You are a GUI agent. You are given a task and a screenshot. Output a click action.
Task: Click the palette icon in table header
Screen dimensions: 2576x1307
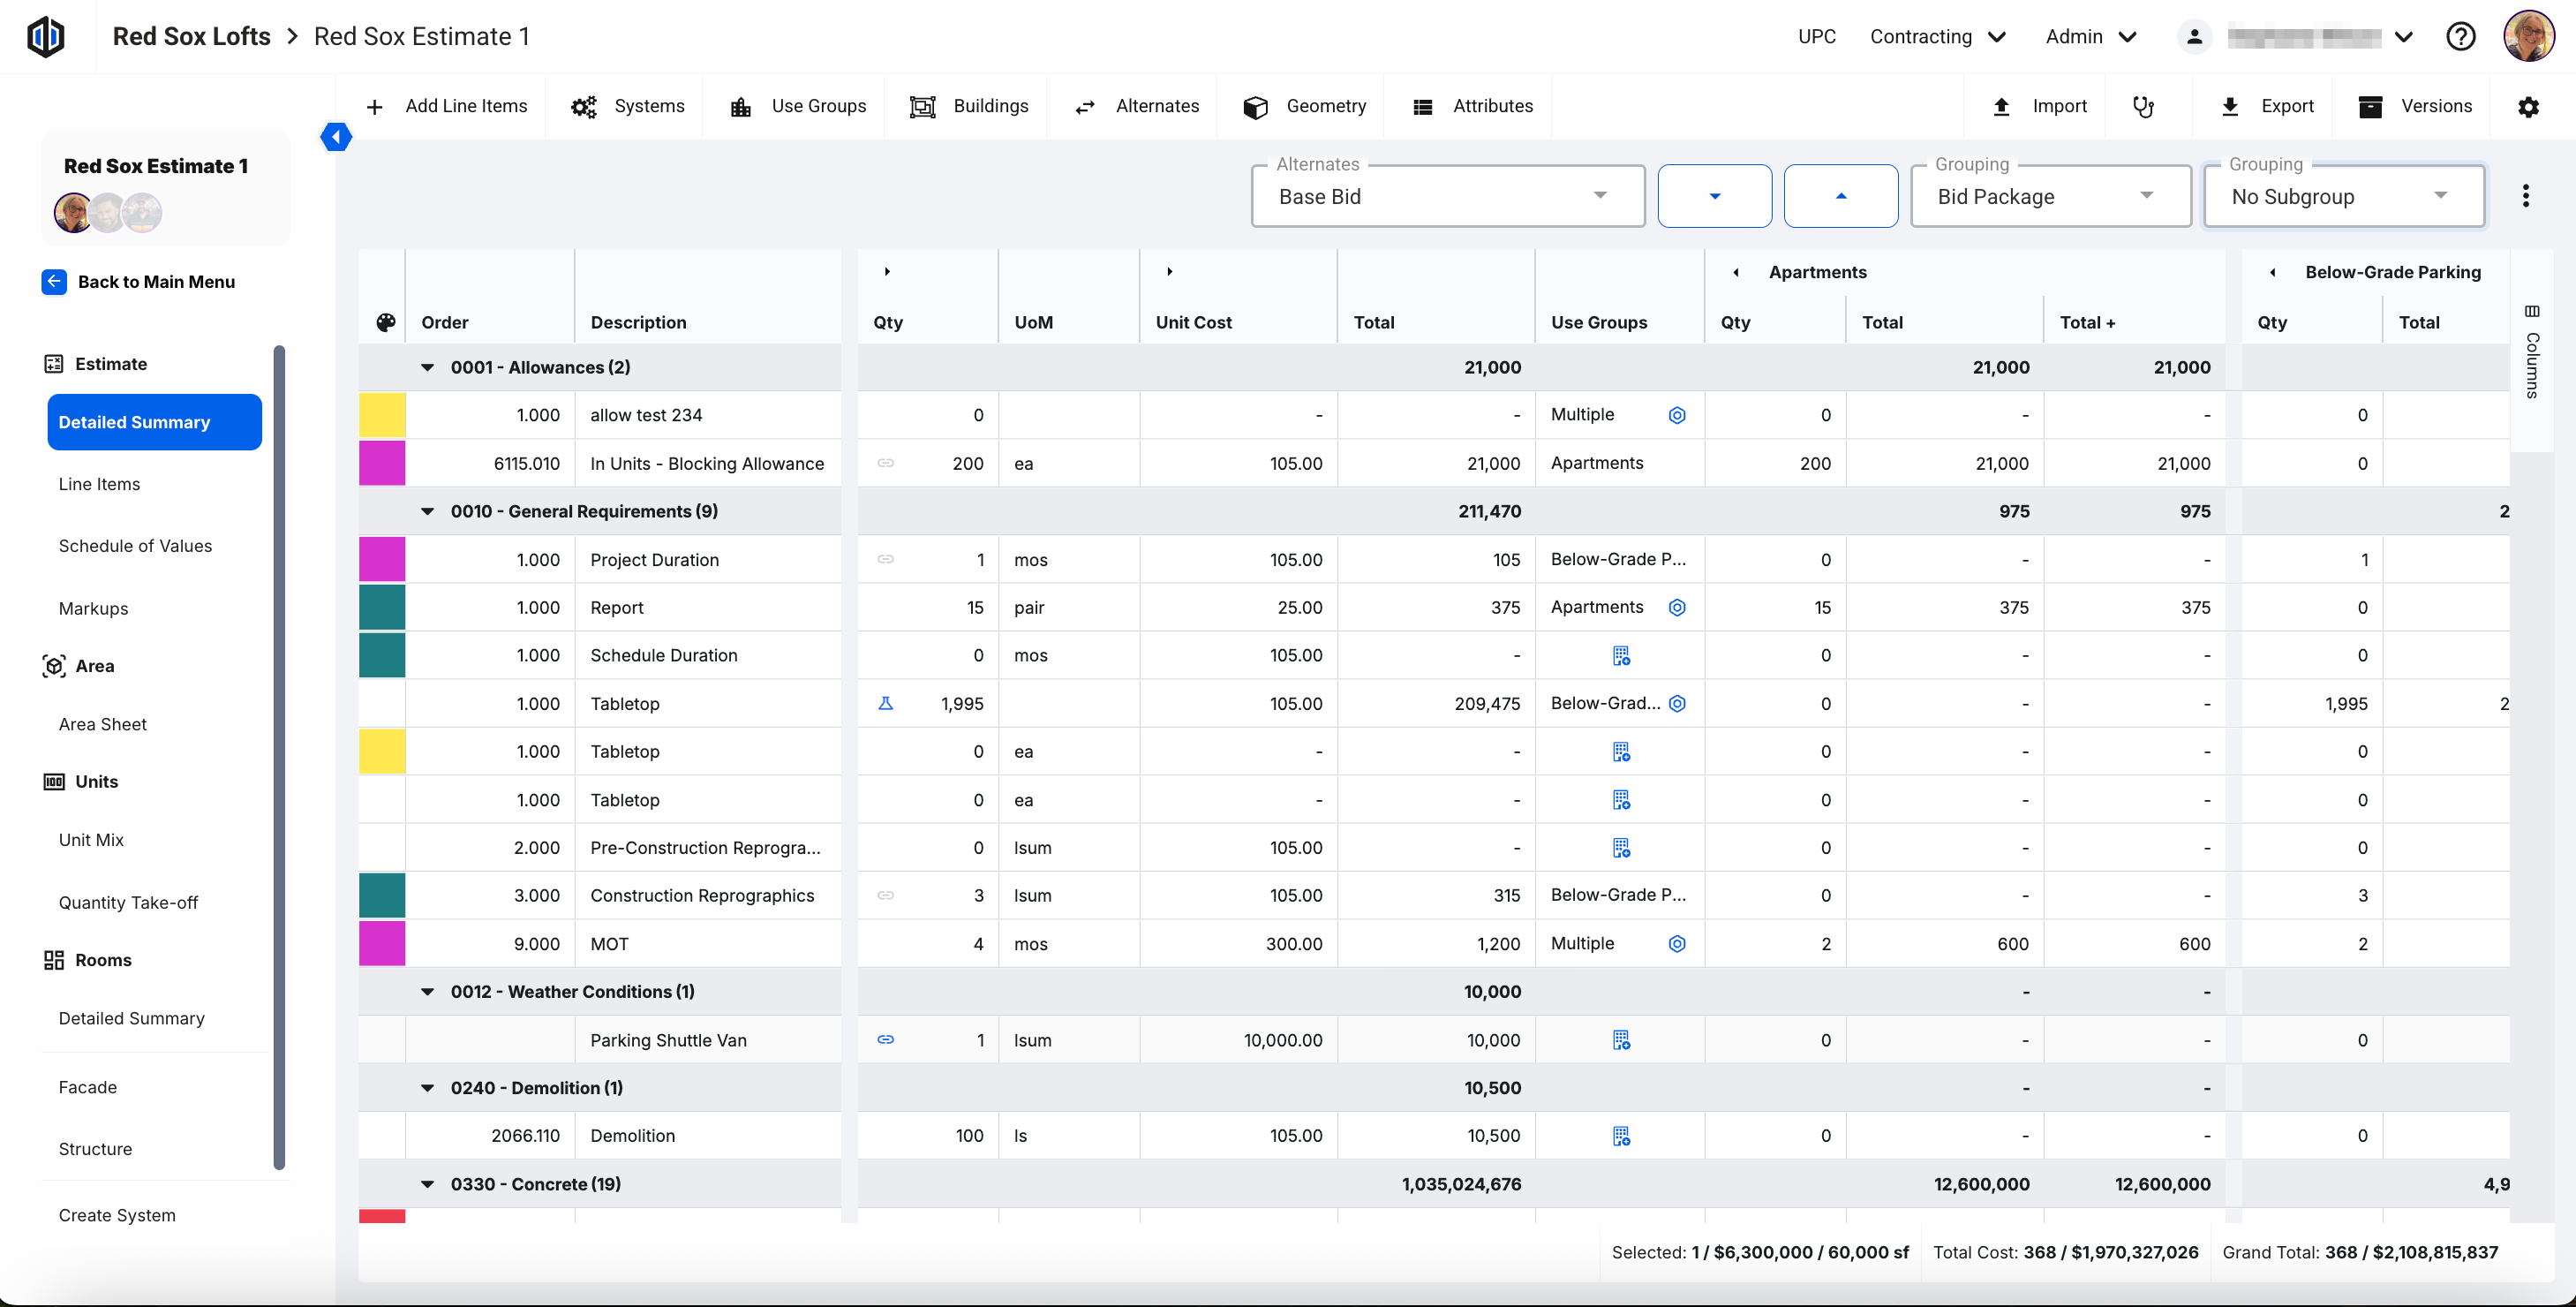click(385, 322)
